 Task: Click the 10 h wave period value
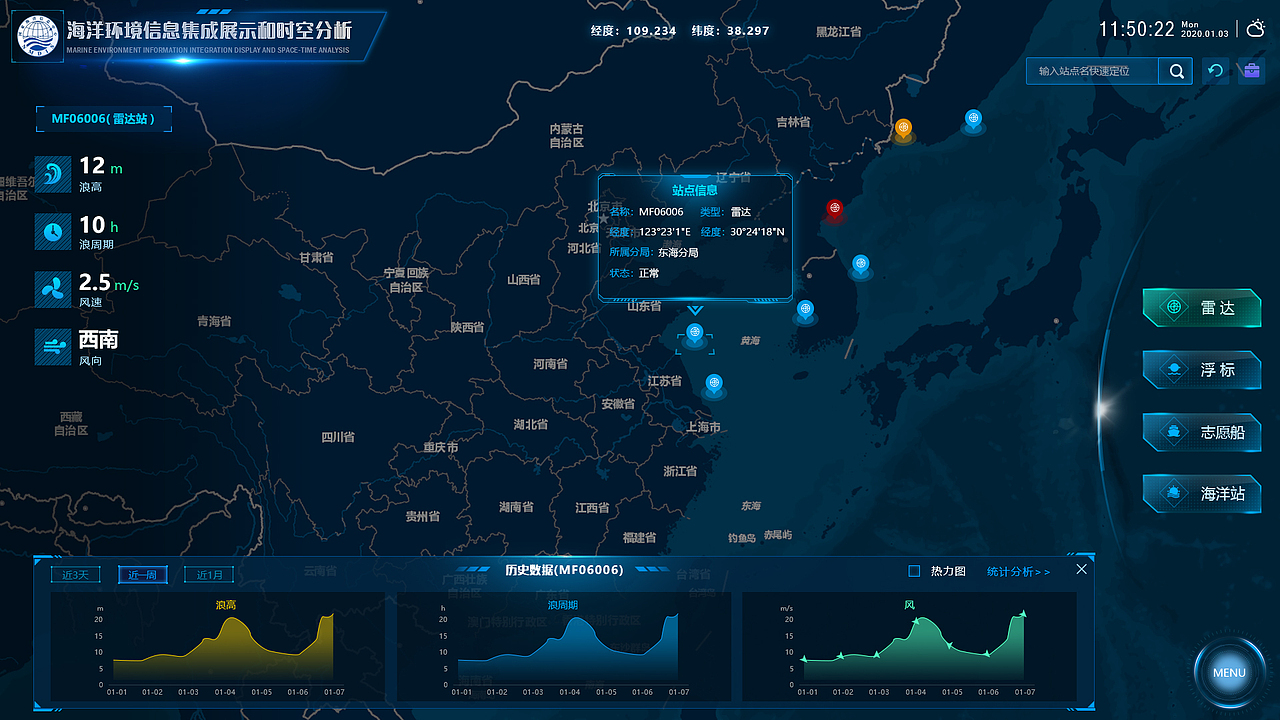pyautogui.click(x=99, y=224)
